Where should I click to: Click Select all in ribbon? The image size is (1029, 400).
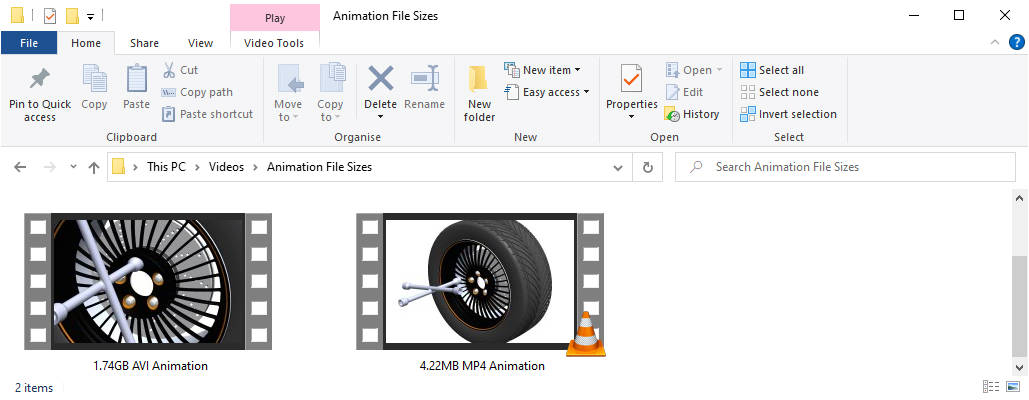(x=771, y=70)
